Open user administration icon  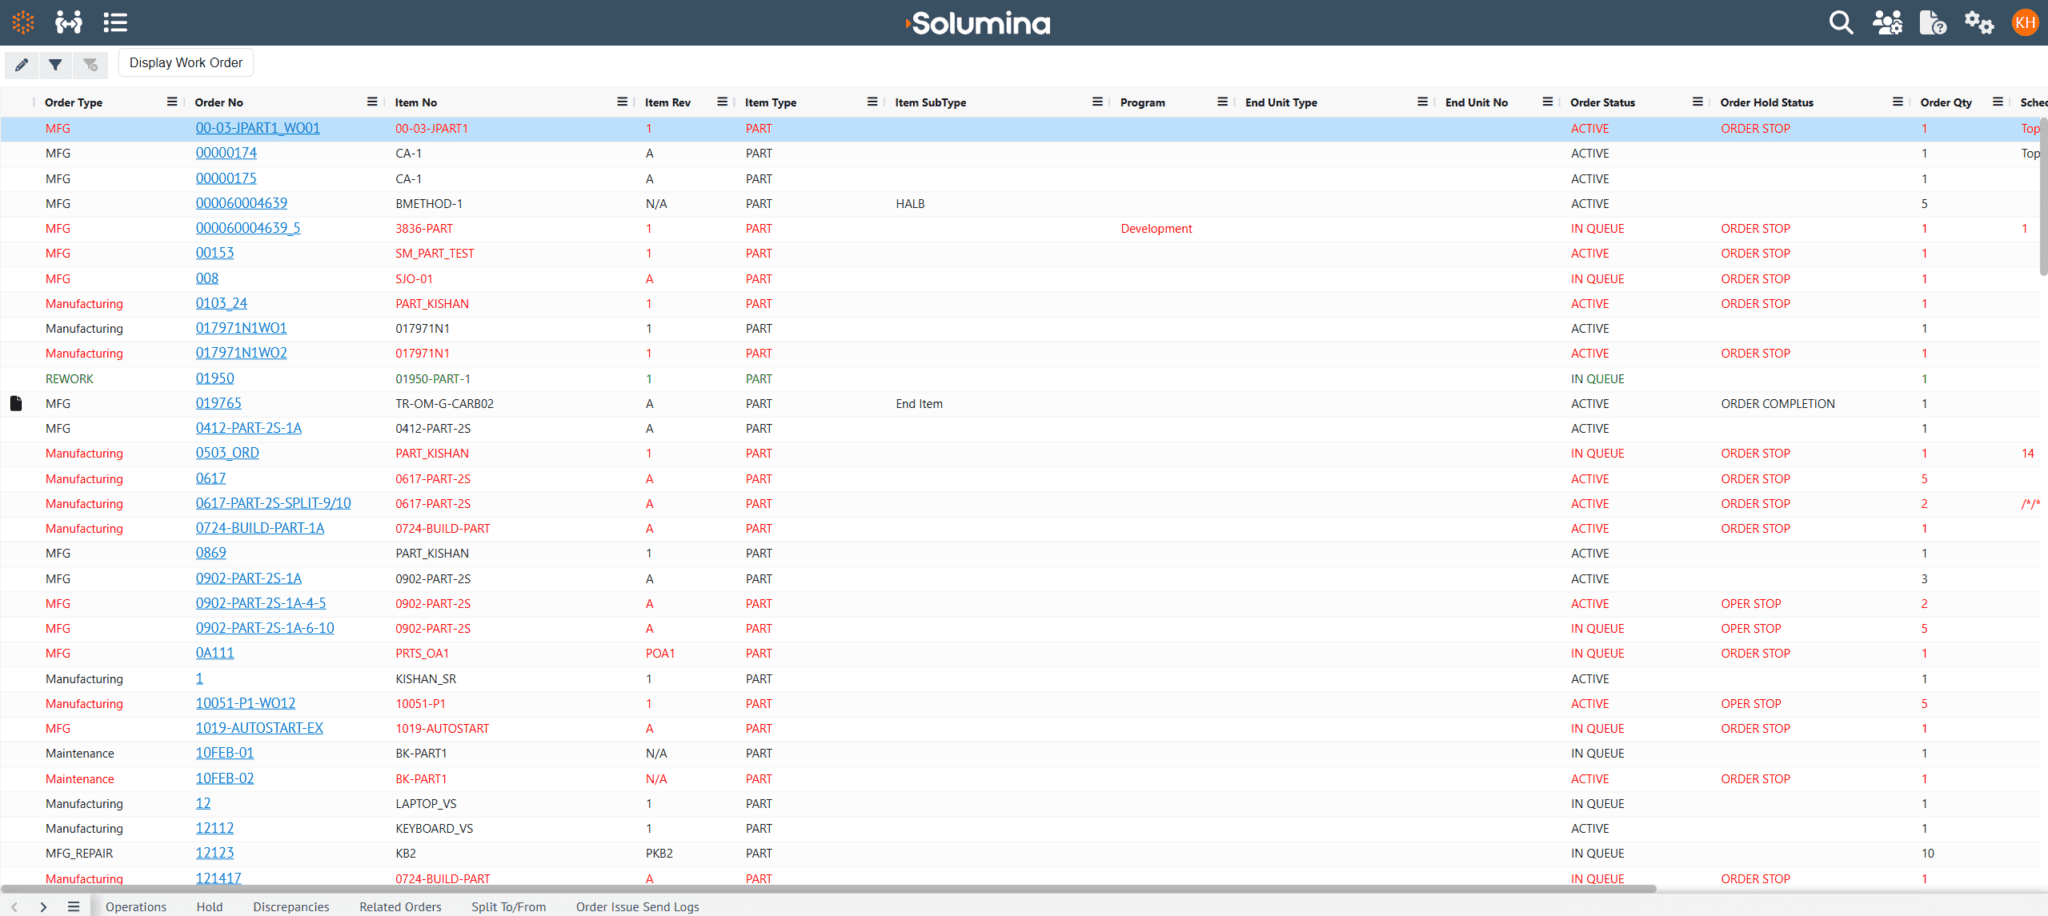tap(1888, 22)
